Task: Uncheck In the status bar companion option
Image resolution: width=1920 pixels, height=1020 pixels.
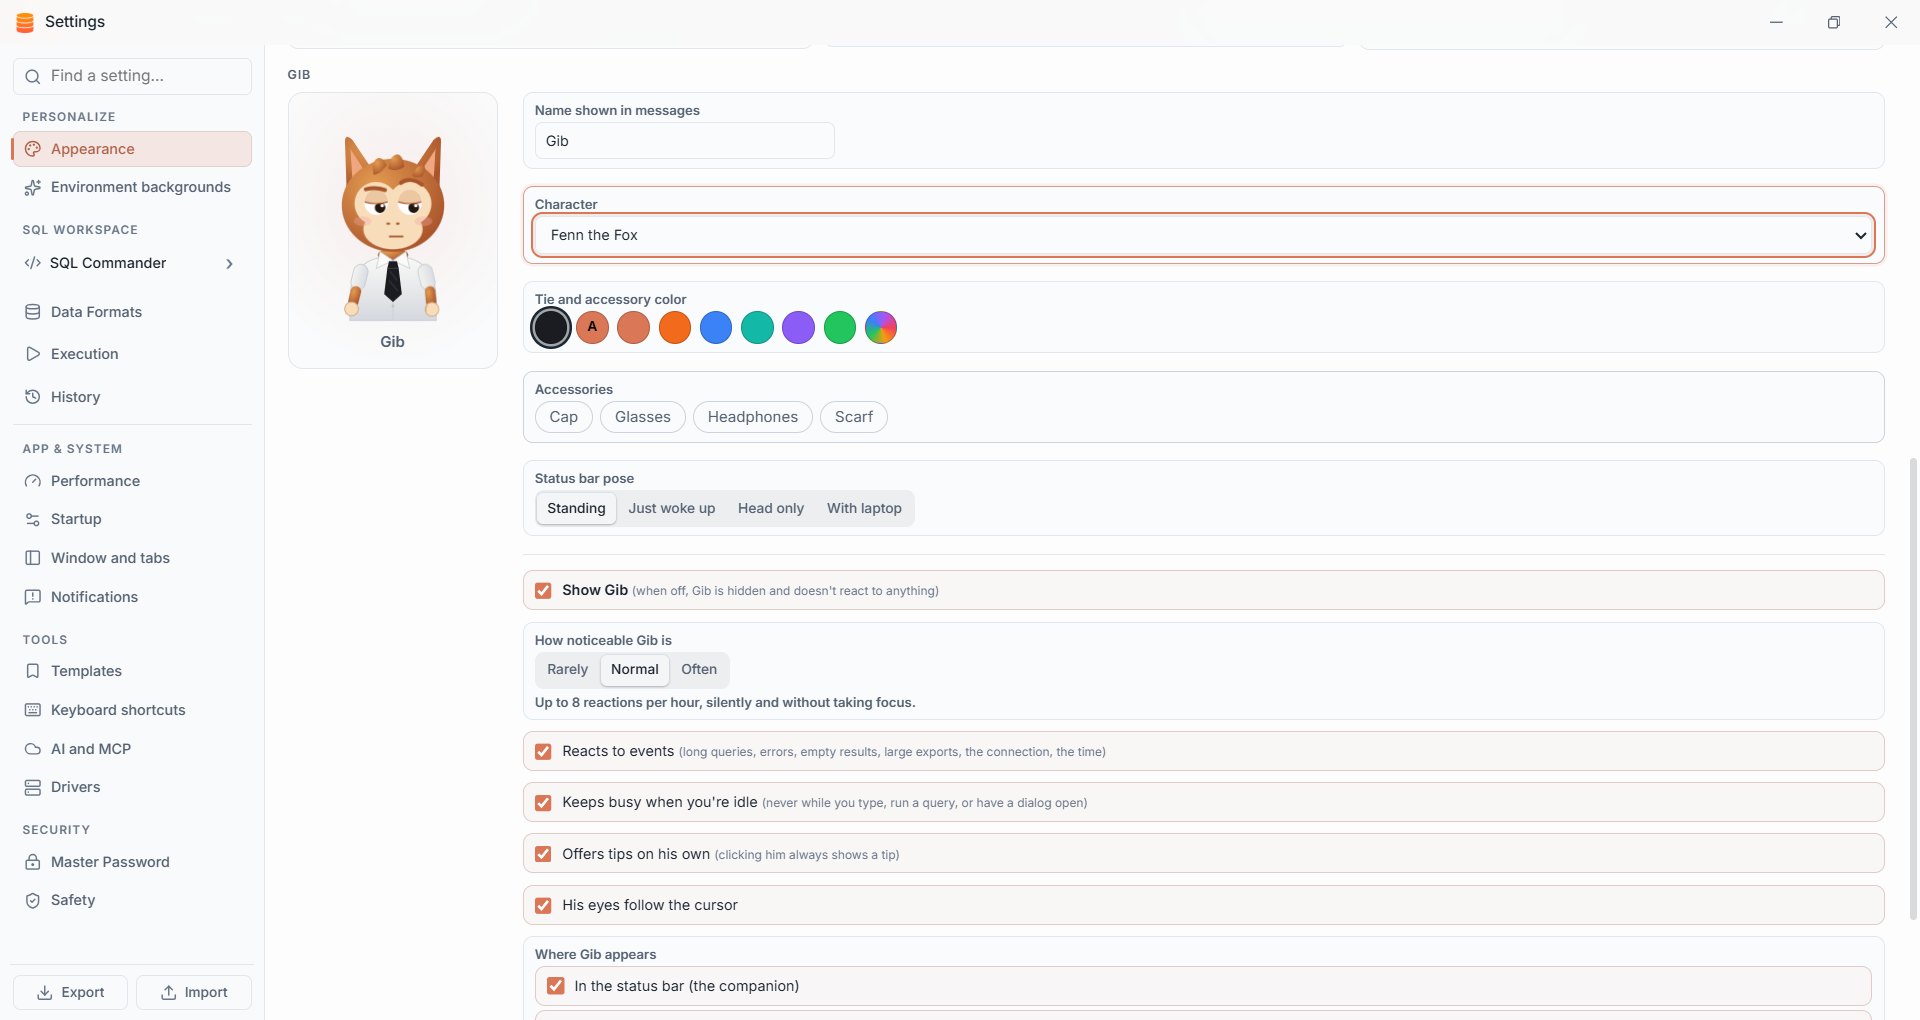Action: pyautogui.click(x=556, y=986)
